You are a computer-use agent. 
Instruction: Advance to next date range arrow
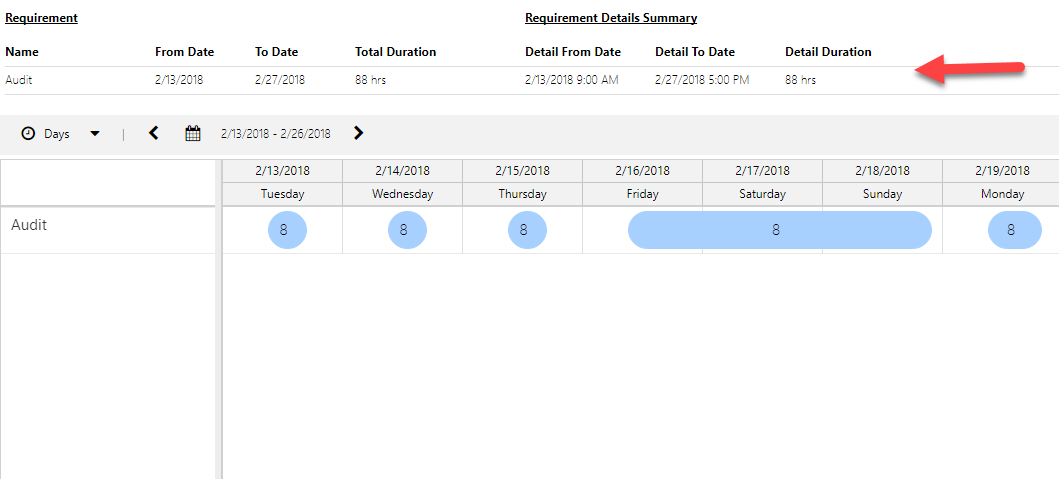click(359, 133)
